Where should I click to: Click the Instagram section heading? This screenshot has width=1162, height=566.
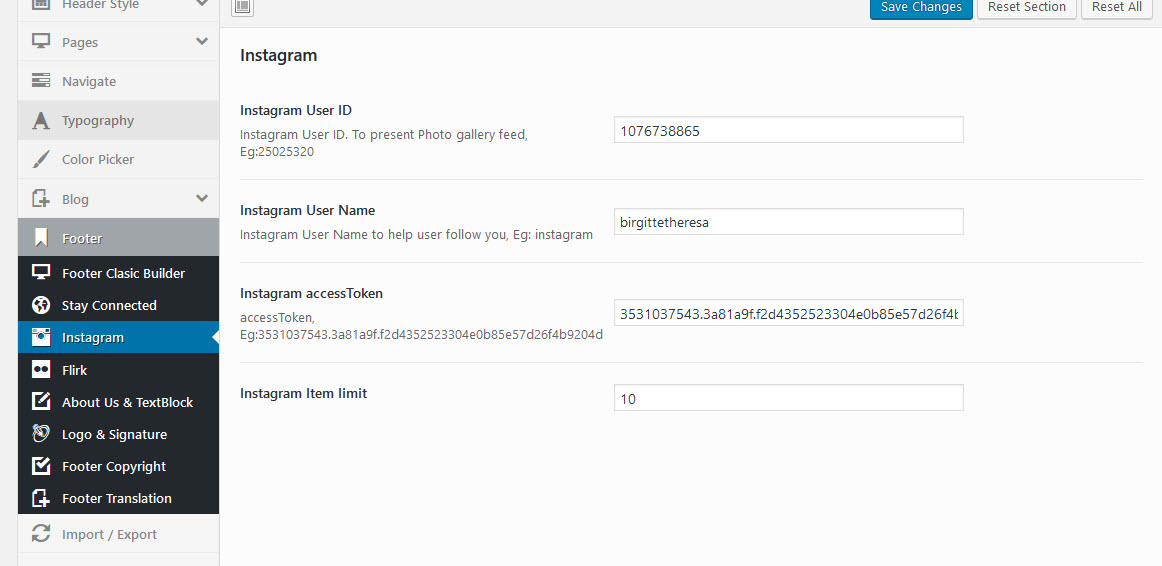279,56
